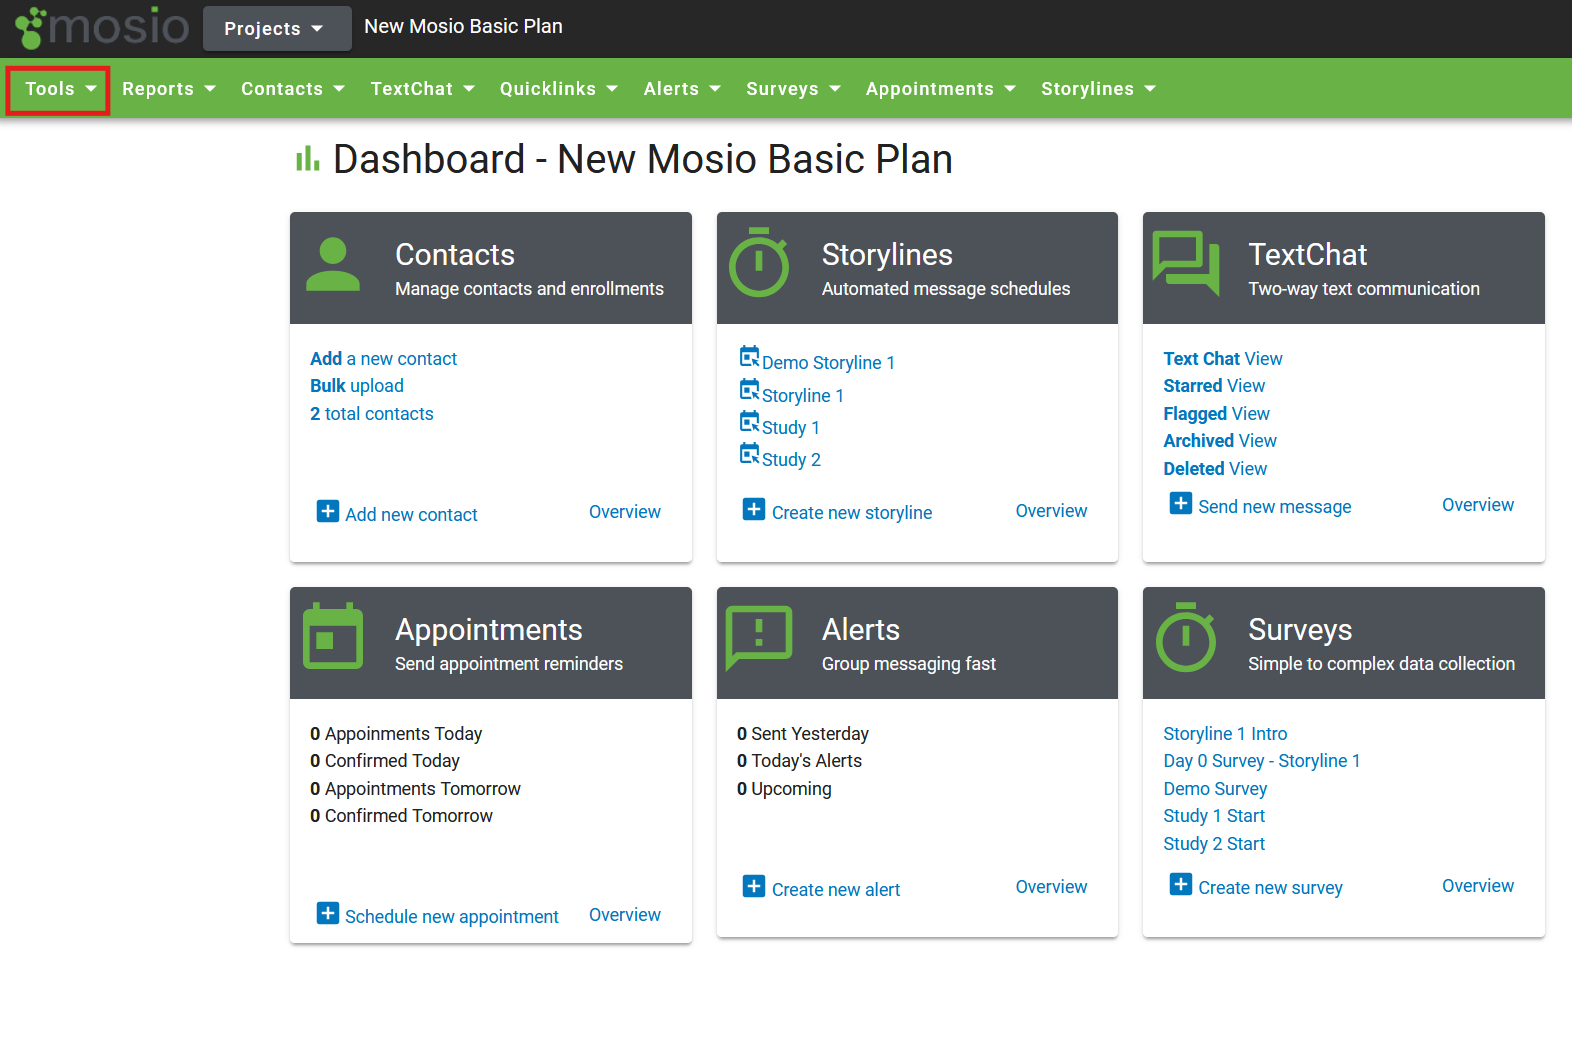Click the calendar icon next to Study 2
Viewport: 1572px width, 1052px height.
[749, 453]
